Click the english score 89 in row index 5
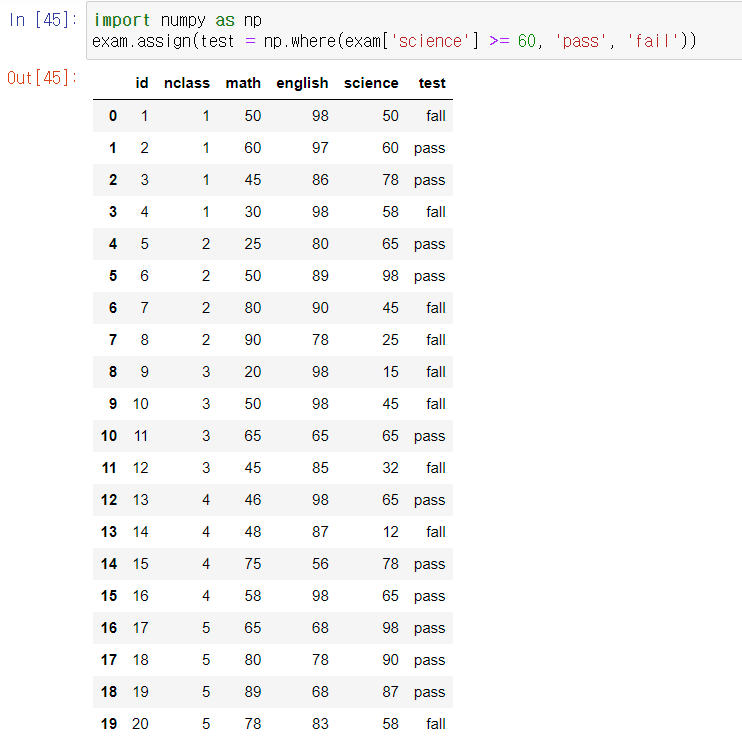 coord(320,276)
